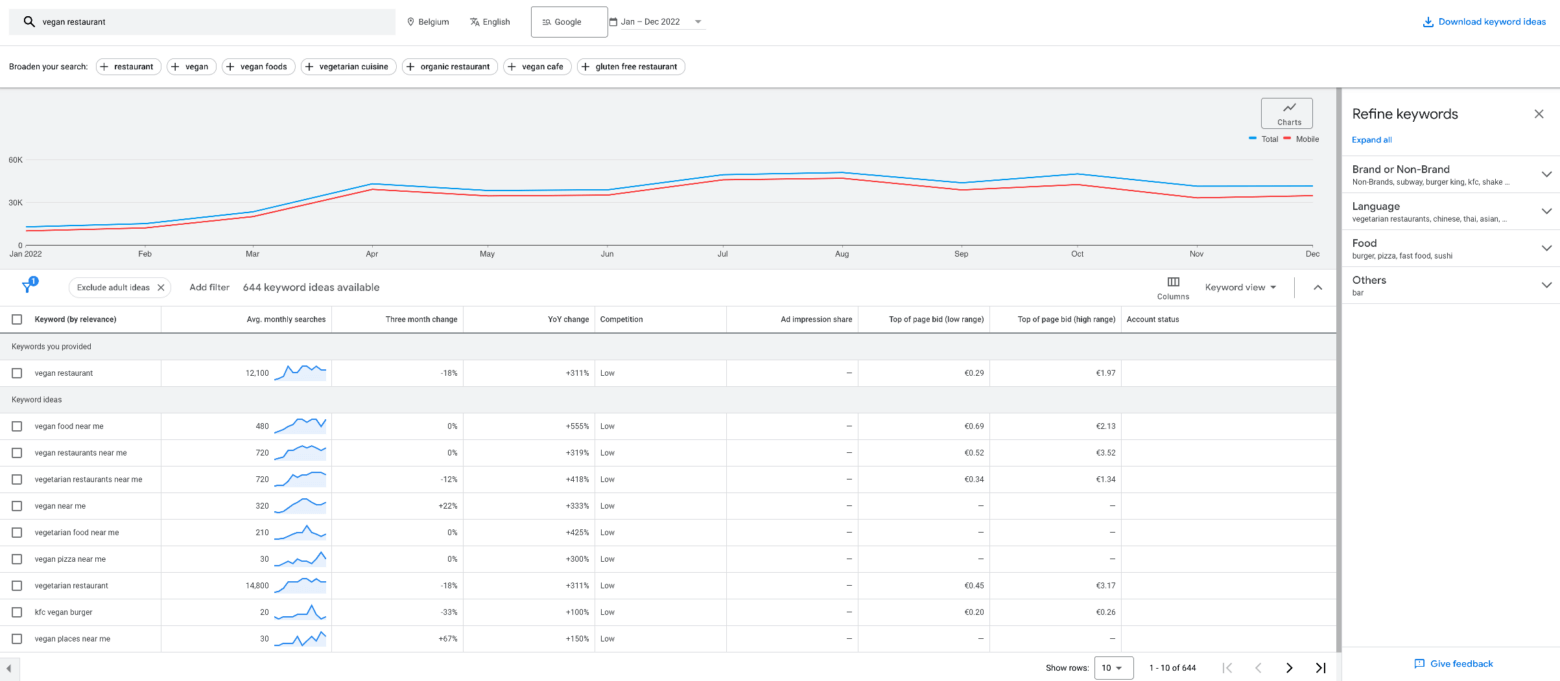1560x681 pixels.
Task: Click the Expand all link in Refine keywords
Action: [x=1371, y=140]
